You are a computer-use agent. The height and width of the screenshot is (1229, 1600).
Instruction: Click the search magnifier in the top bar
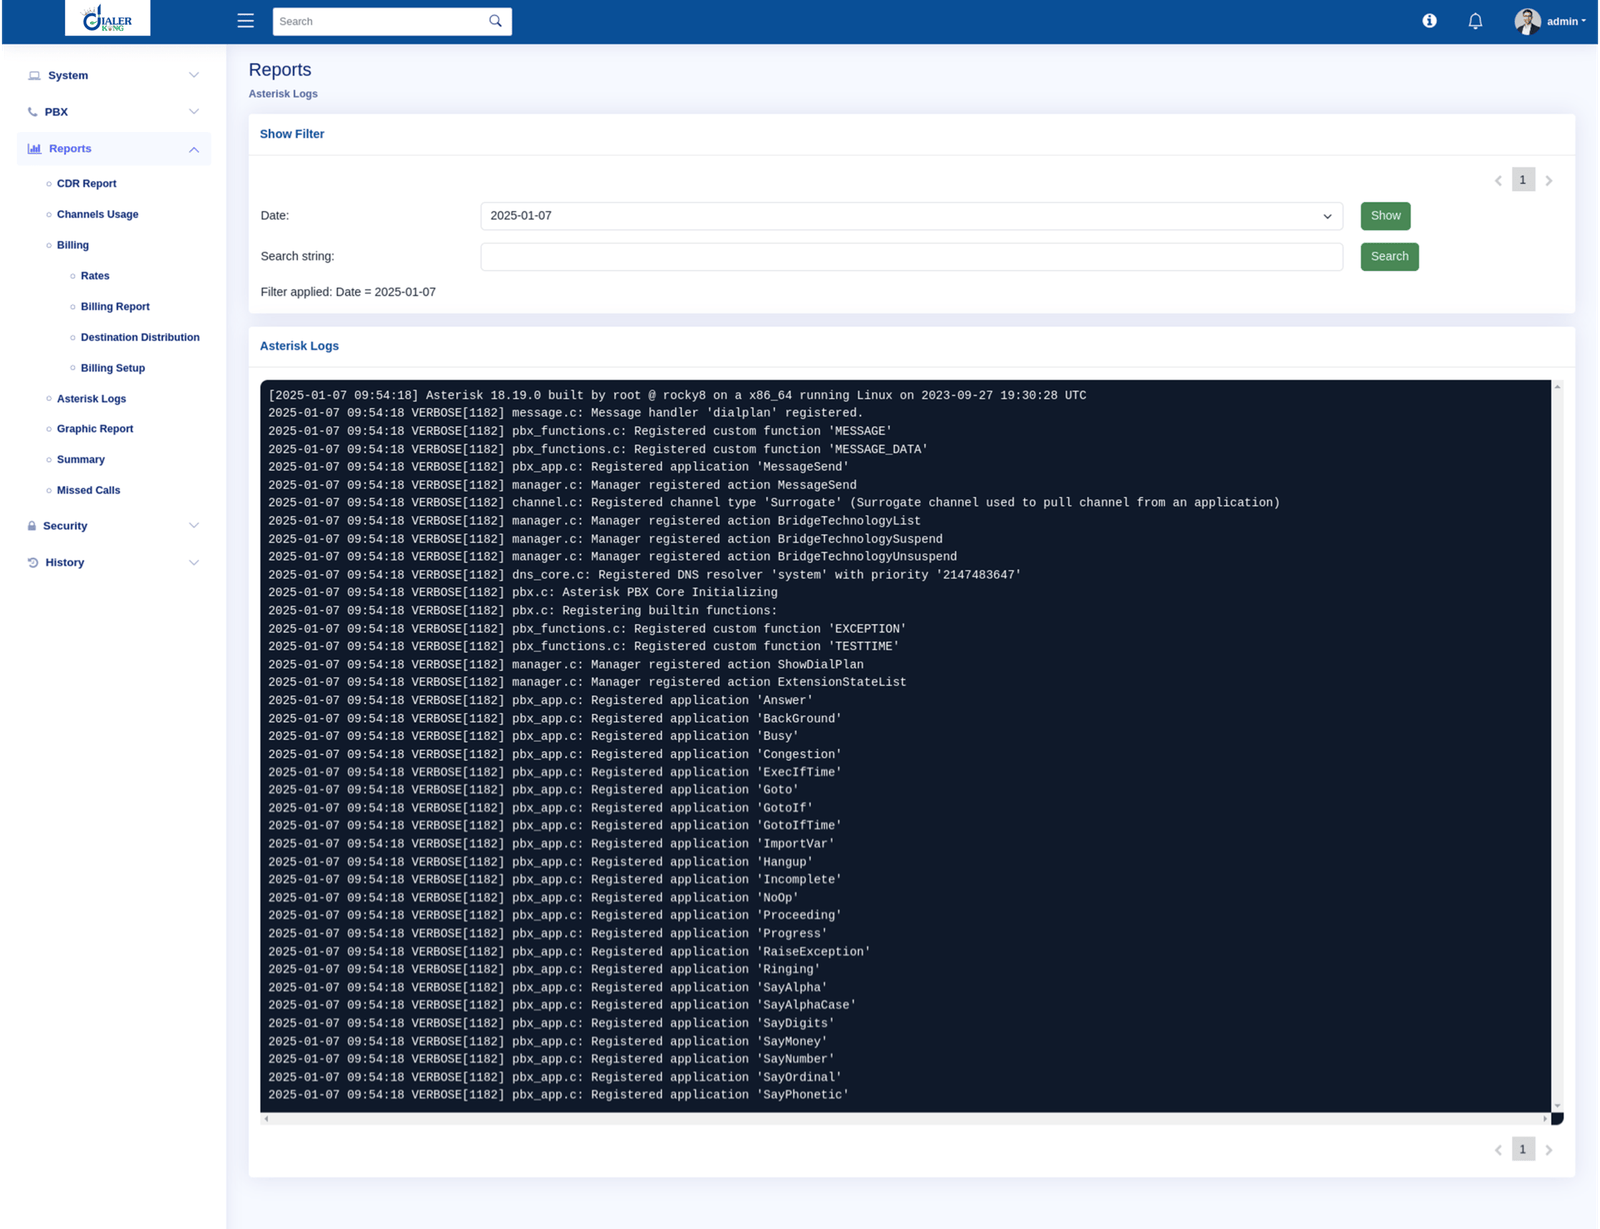(x=495, y=20)
